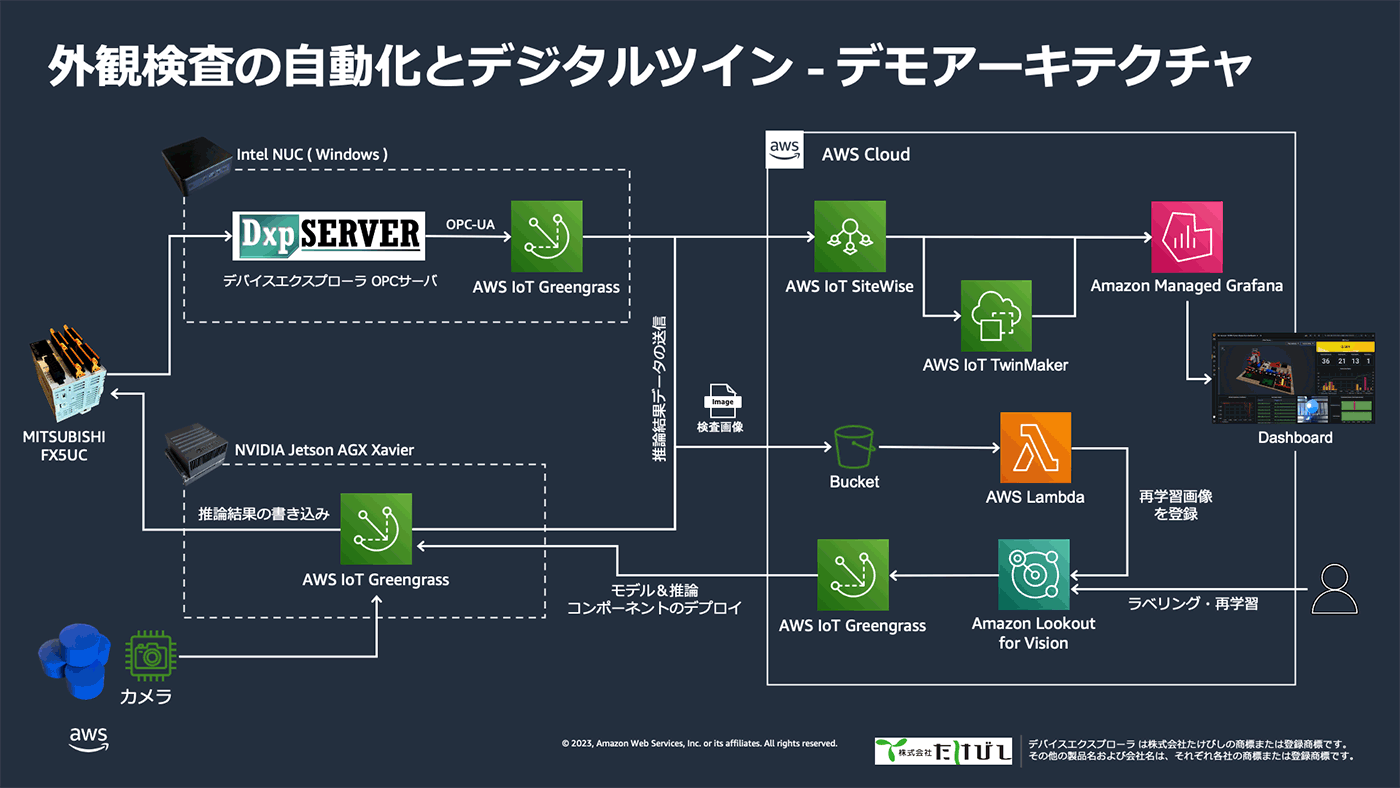1400x788 pixels.
Task: Click the 'MITSUBISHI FX5UC' label
Action: tap(64, 446)
